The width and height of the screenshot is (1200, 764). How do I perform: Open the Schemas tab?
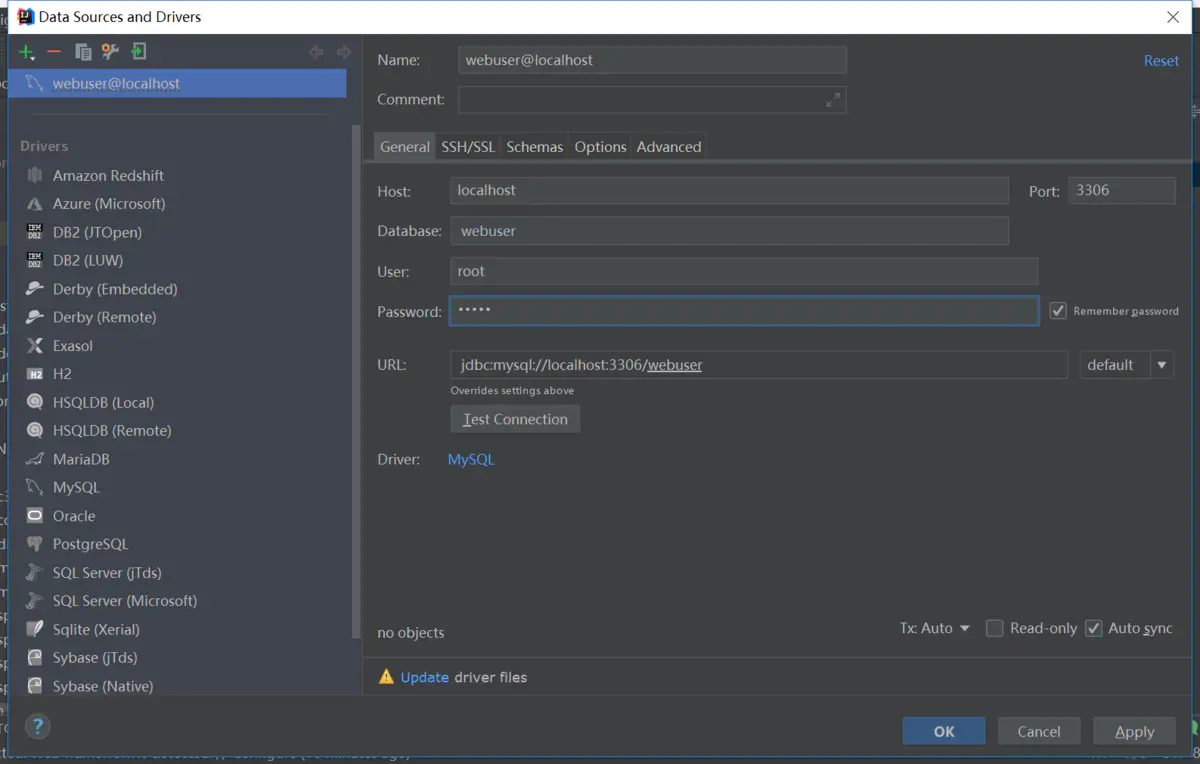coord(534,146)
